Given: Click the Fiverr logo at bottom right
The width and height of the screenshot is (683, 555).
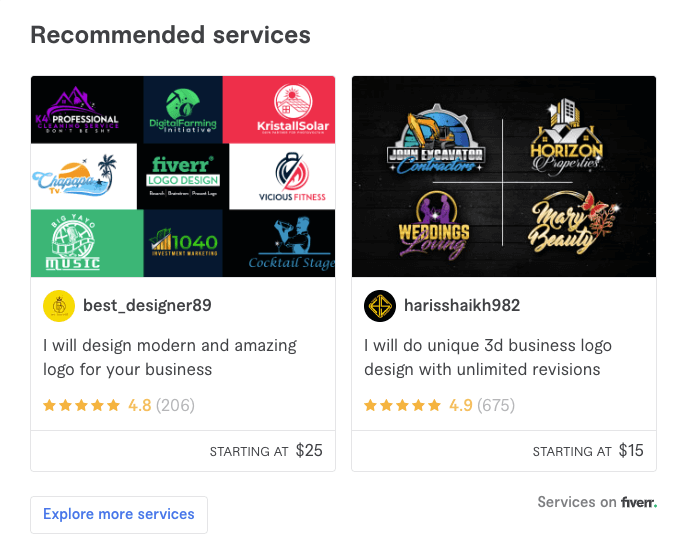Looking at the screenshot, I should click(638, 502).
